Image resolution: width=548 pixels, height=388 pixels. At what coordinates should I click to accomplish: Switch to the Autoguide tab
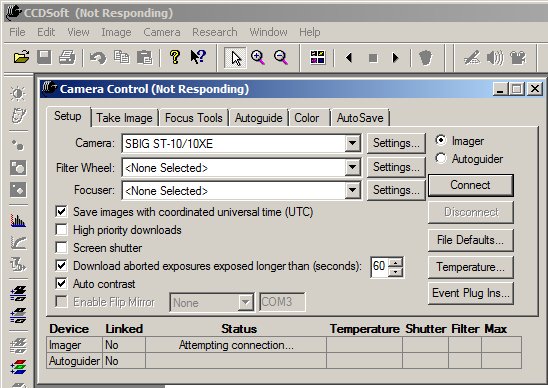coord(259,118)
